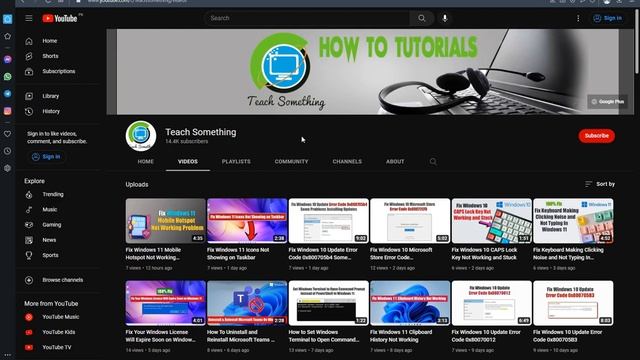
Task: Open Shorts in the sidebar
Action: [50, 56]
